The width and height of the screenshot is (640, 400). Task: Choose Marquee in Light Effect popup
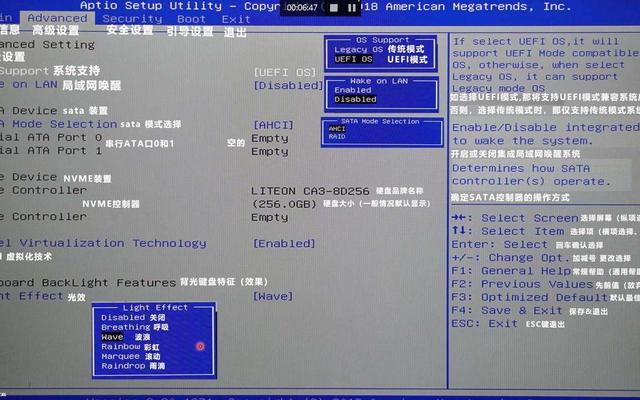(x=121, y=356)
